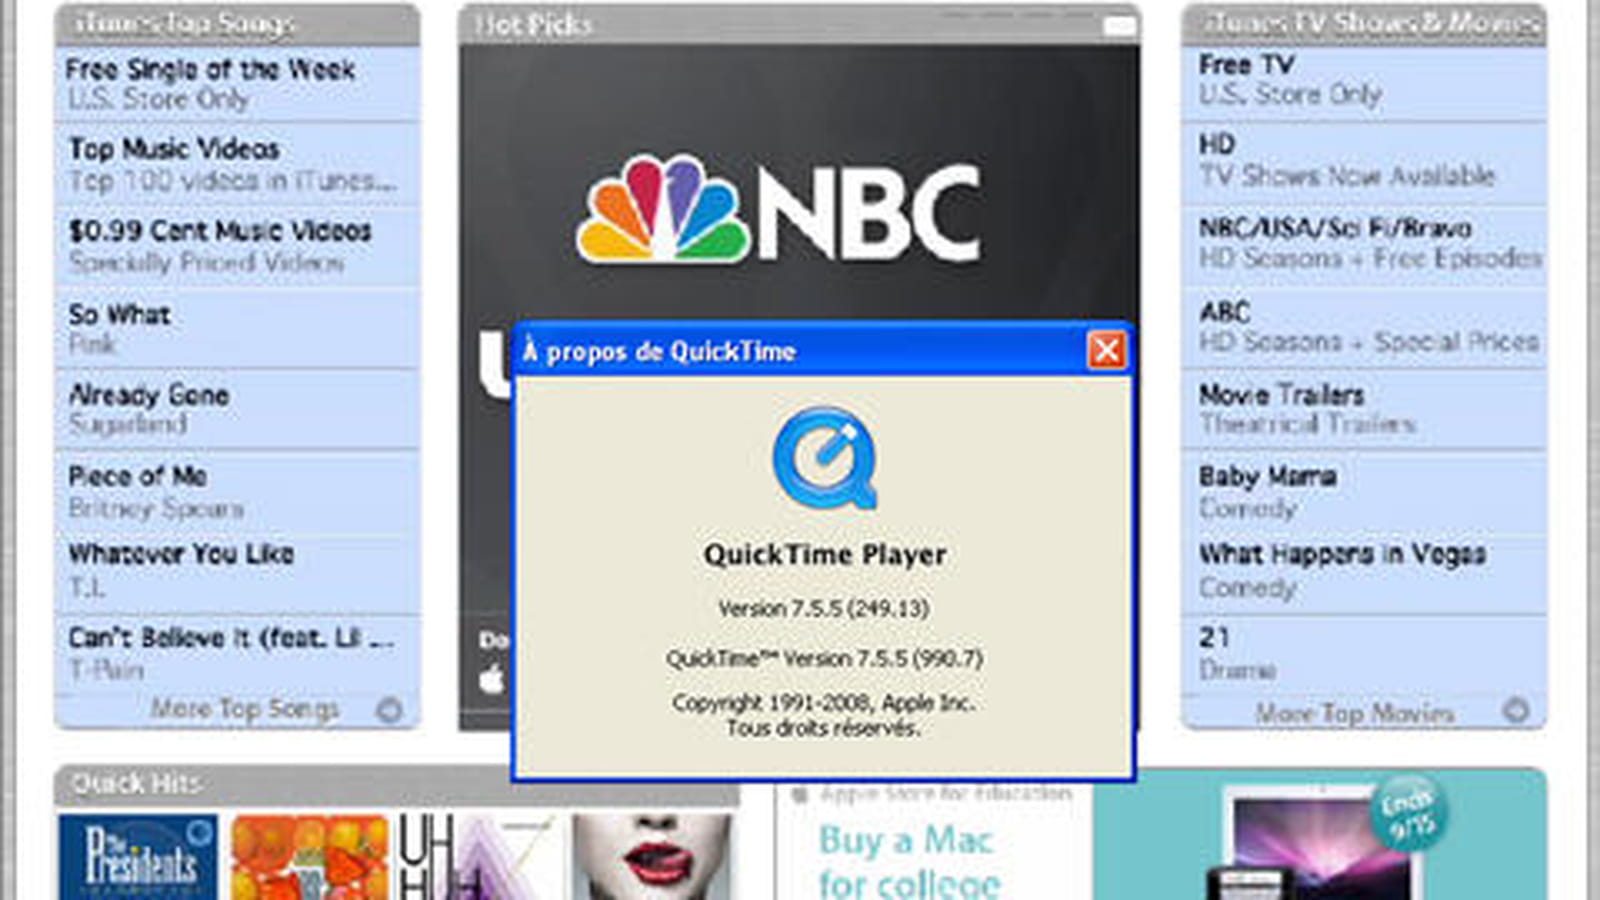Click the Pink artist name
Screen dimensions: 1600x900
coord(92,345)
